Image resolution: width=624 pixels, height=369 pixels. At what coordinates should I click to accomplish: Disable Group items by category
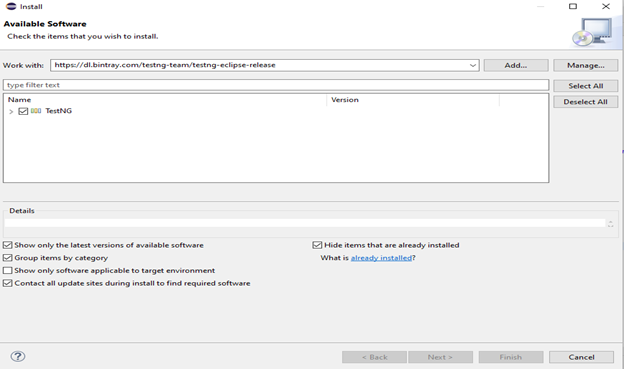pos(8,258)
